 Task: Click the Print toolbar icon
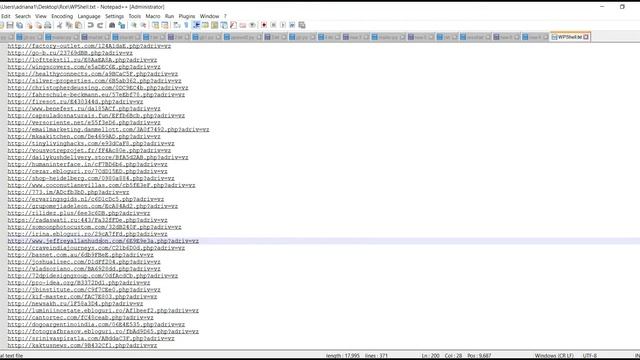coord(47,25)
